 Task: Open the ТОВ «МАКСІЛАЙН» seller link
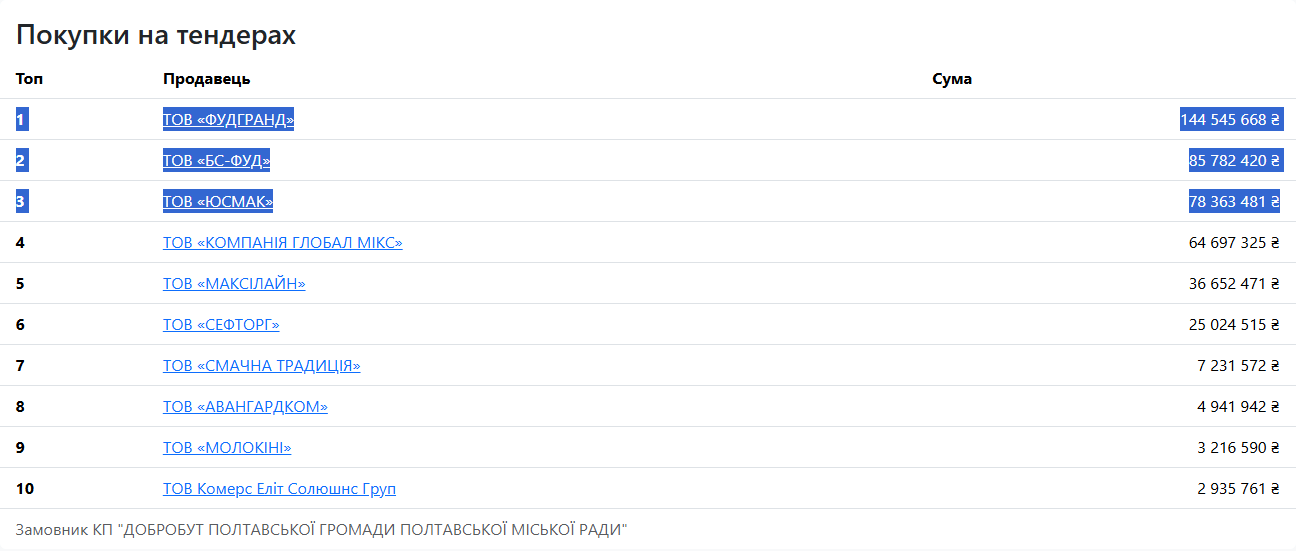point(234,284)
